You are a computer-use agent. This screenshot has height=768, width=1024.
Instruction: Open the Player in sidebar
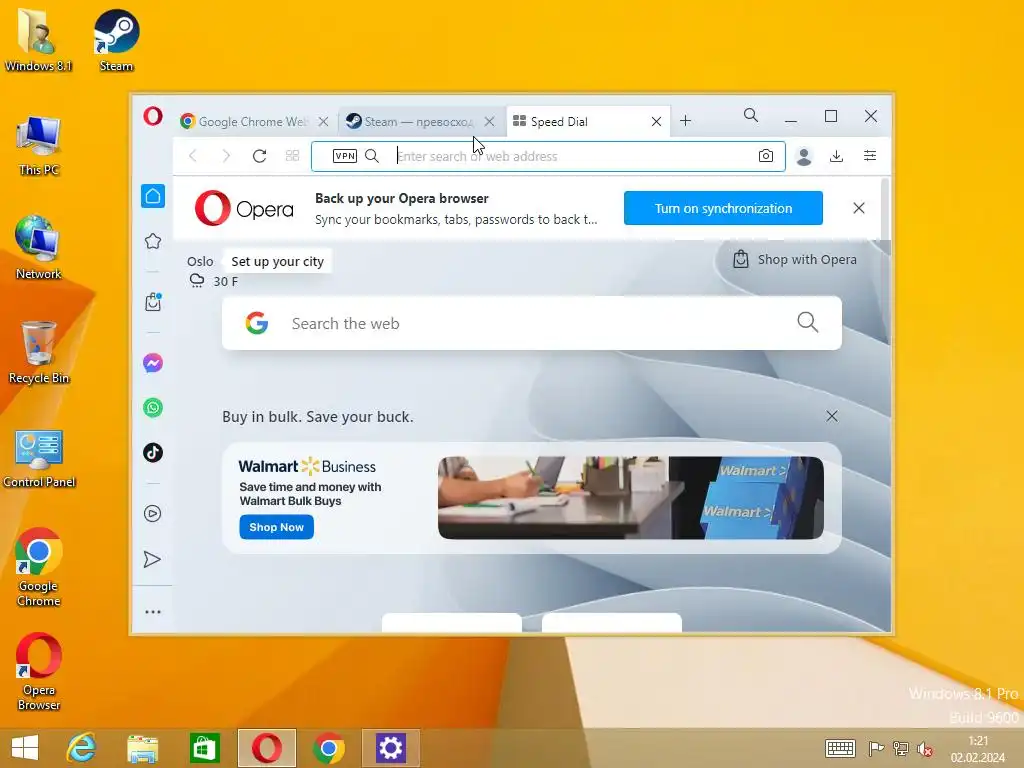pos(153,513)
